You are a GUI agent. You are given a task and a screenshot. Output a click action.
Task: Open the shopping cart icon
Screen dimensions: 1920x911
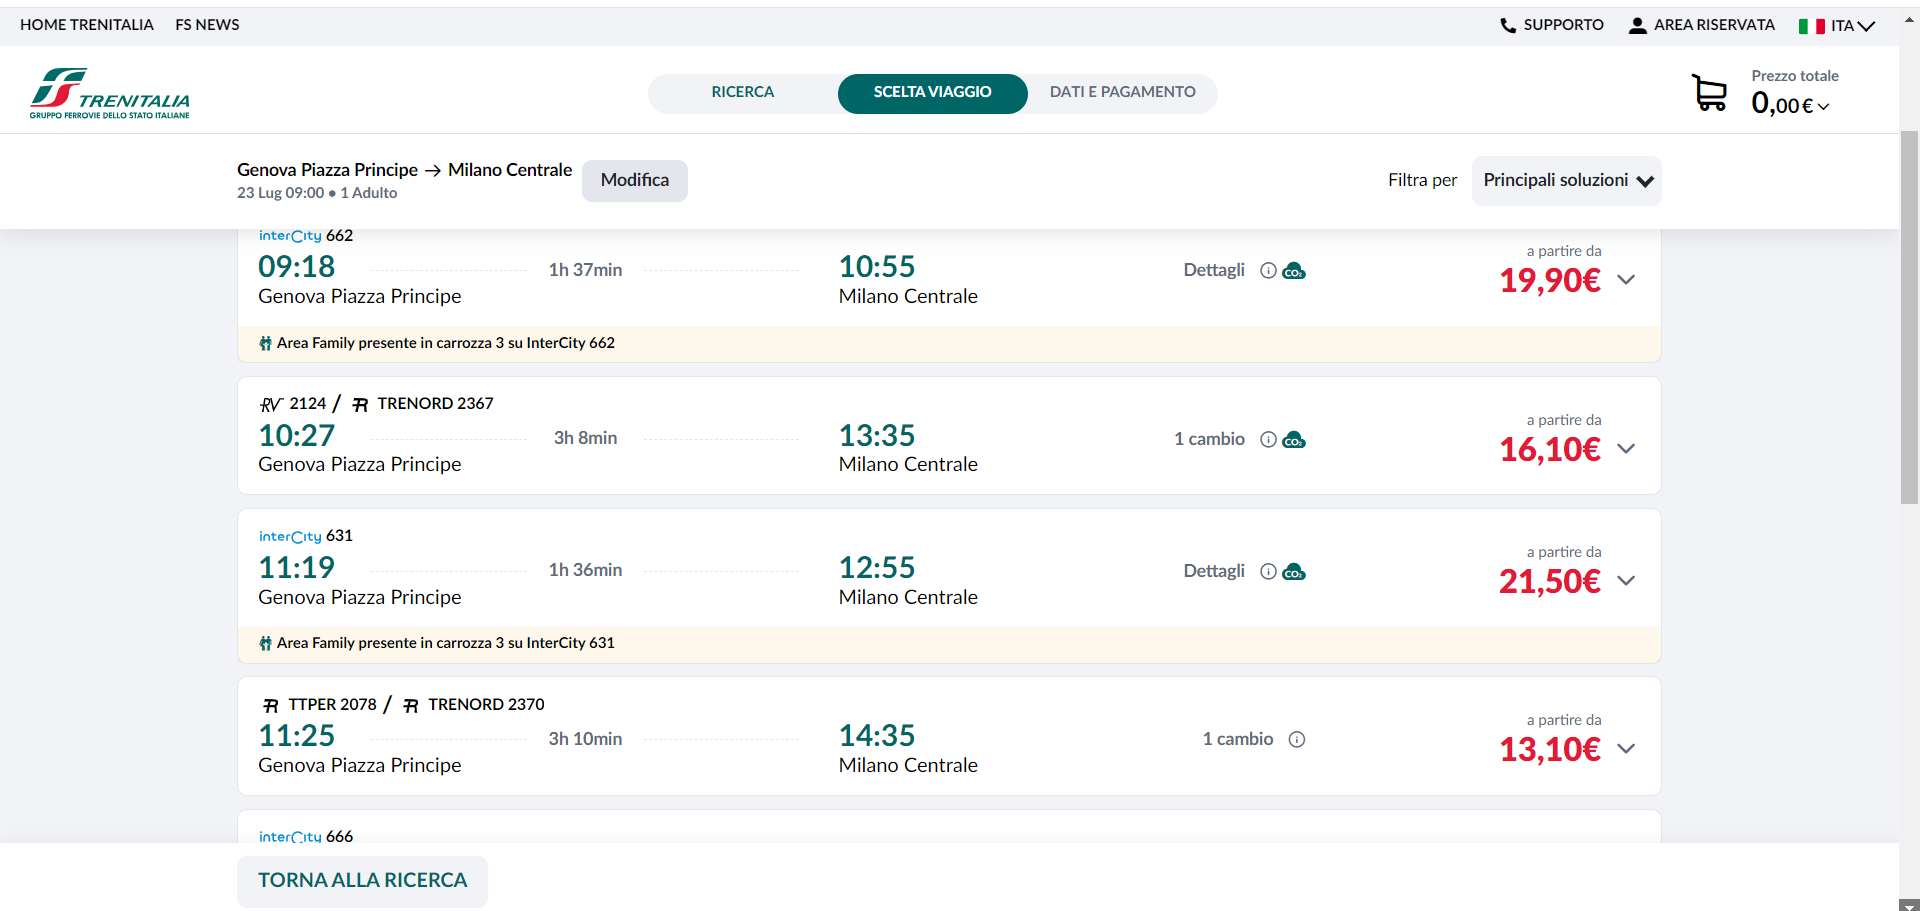pyautogui.click(x=1709, y=93)
